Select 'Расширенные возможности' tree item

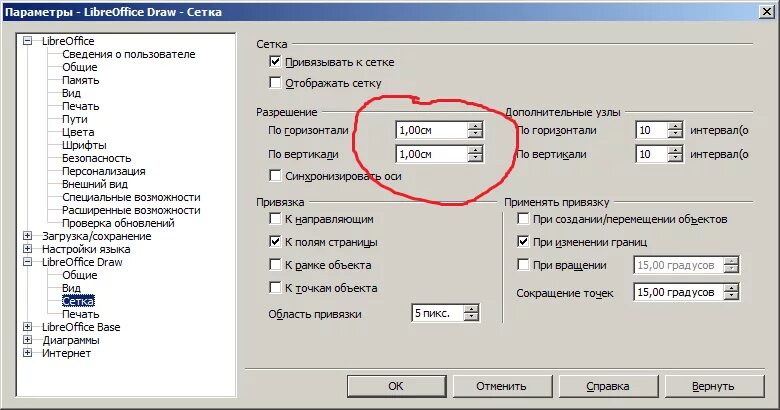(x=131, y=210)
